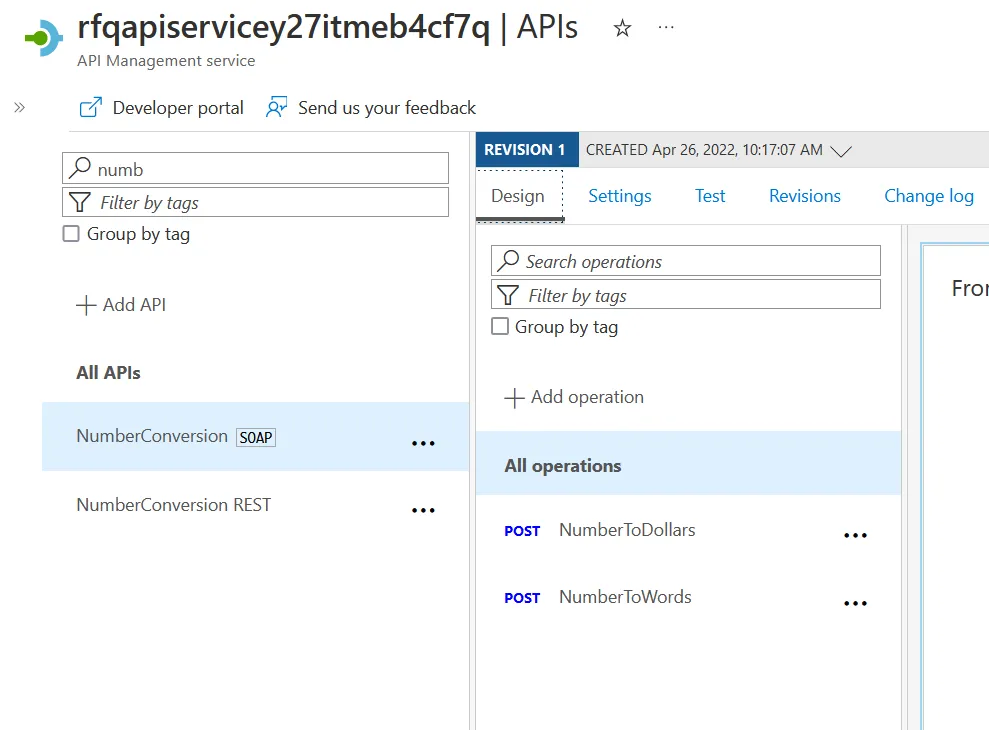Open options for NumberToDollars operation
This screenshot has height=730, width=989.
855,535
